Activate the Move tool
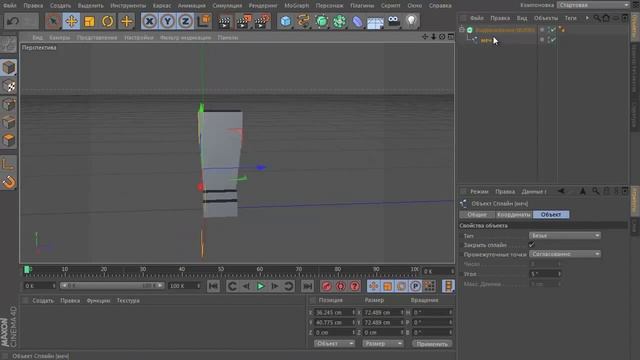The width and height of the screenshot is (640, 360). pyautogui.click(x=71, y=21)
